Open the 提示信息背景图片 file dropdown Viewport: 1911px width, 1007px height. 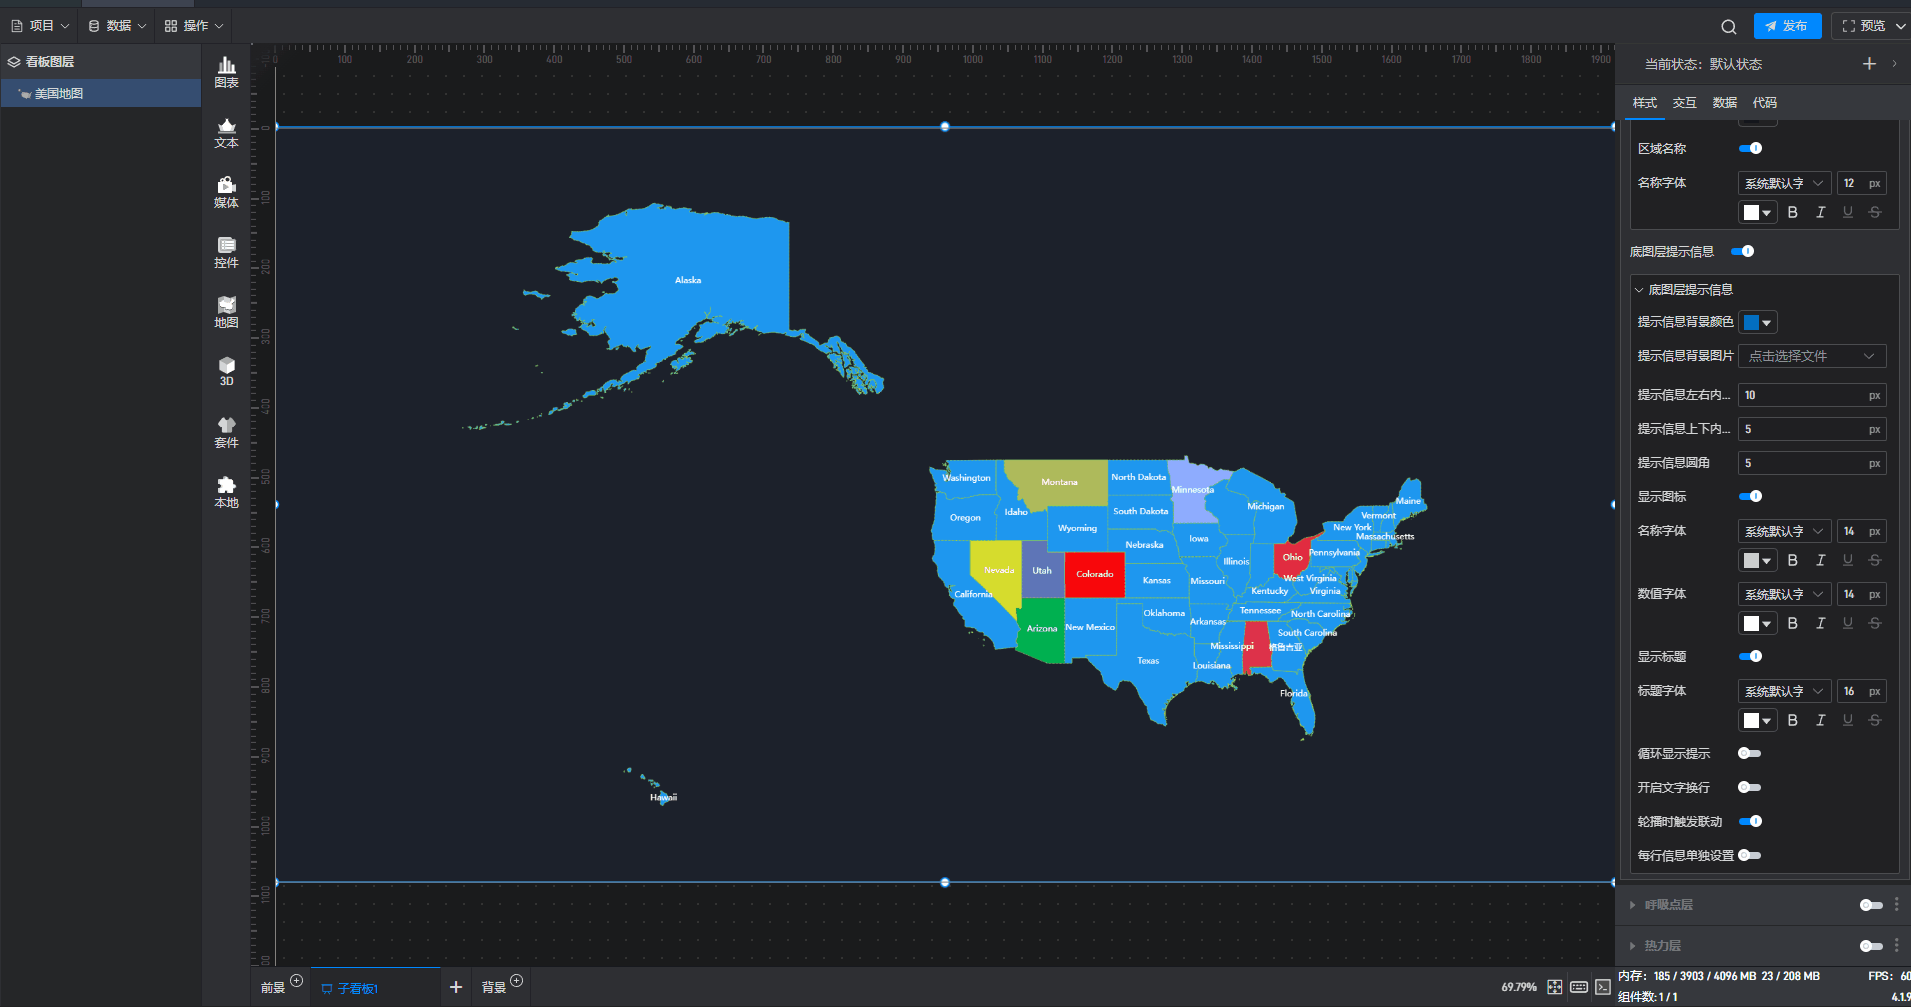click(x=1811, y=356)
